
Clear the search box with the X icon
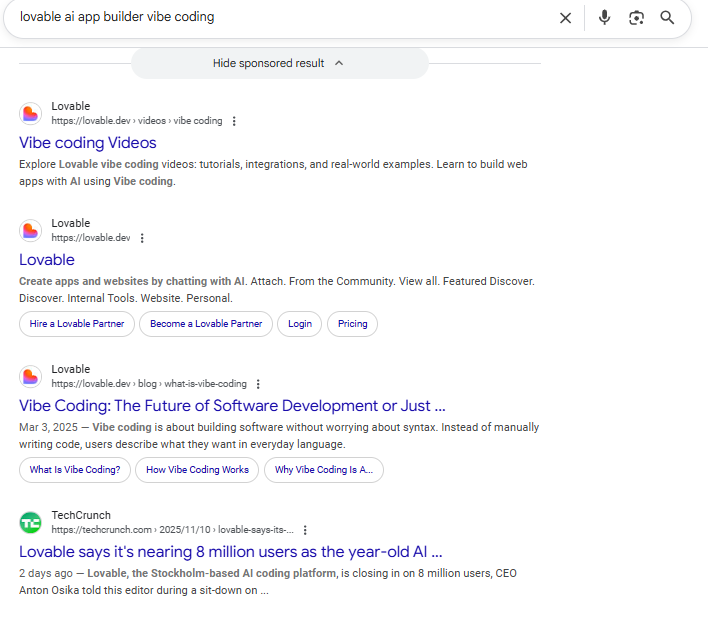pyautogui.click(x=565, y=18)
